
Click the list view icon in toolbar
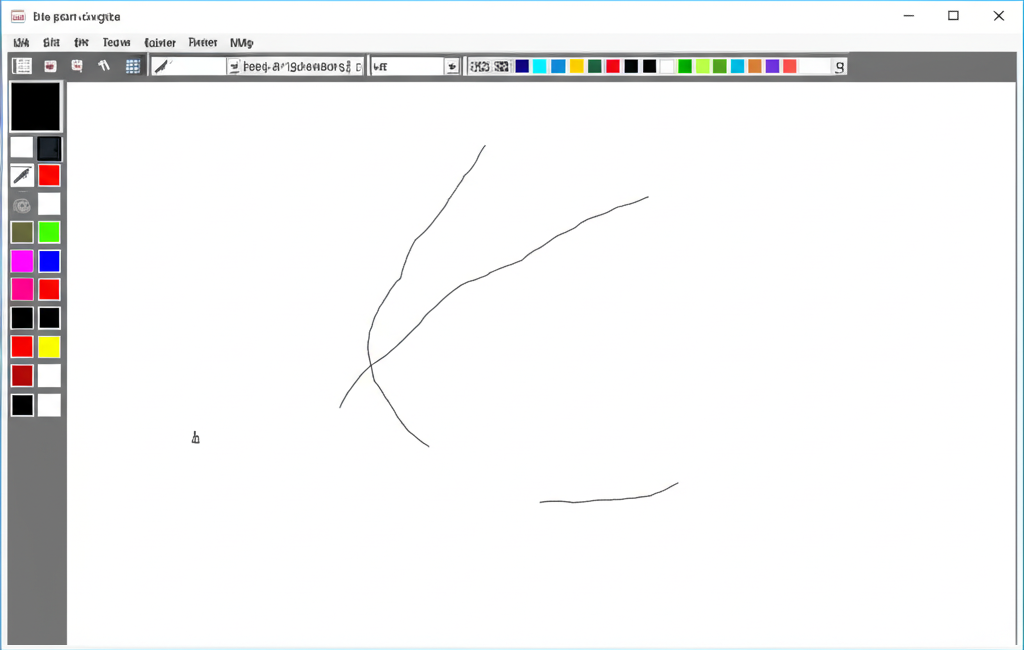point(22,66)
